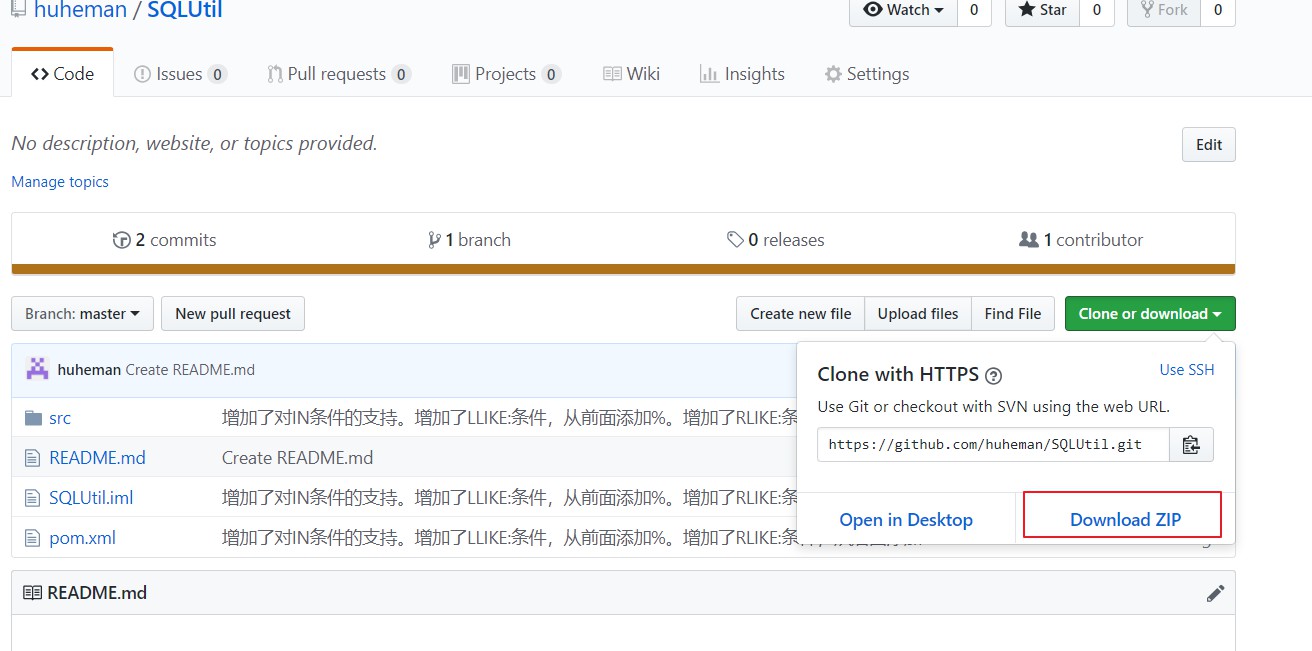Go to the Pull requests tab

pyautogui.click(x=339, y=74)
